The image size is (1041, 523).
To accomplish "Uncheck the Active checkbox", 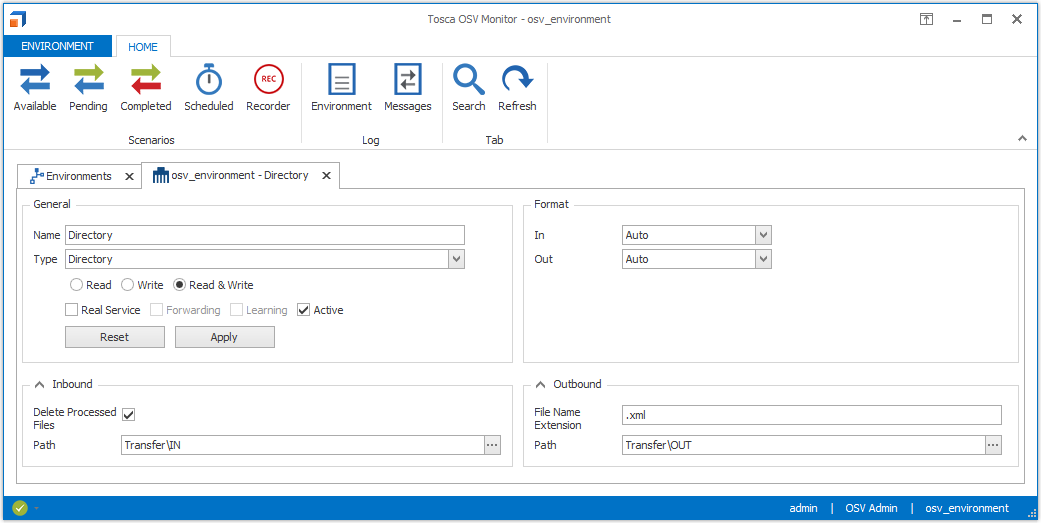I will [x=304, y=310].
